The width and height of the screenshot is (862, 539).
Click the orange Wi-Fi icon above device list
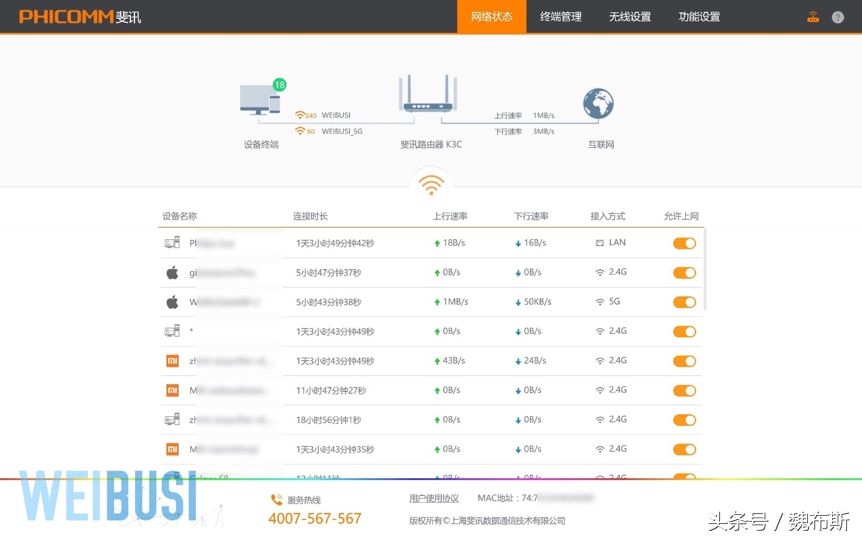click(431, 185)
